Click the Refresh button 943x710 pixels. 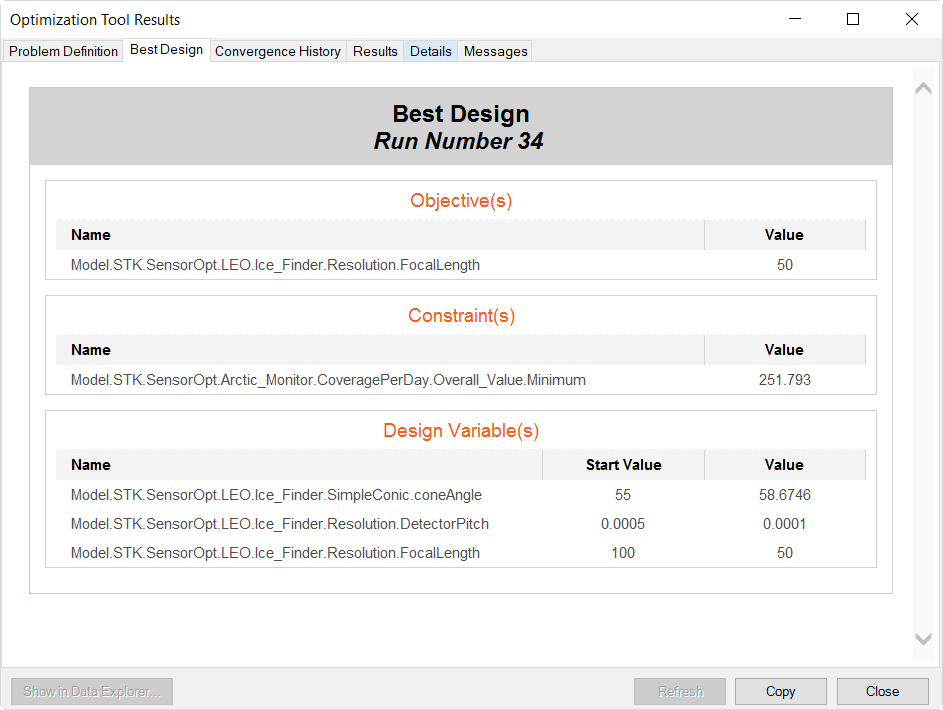pyautogui.click(x=680, y=691)
